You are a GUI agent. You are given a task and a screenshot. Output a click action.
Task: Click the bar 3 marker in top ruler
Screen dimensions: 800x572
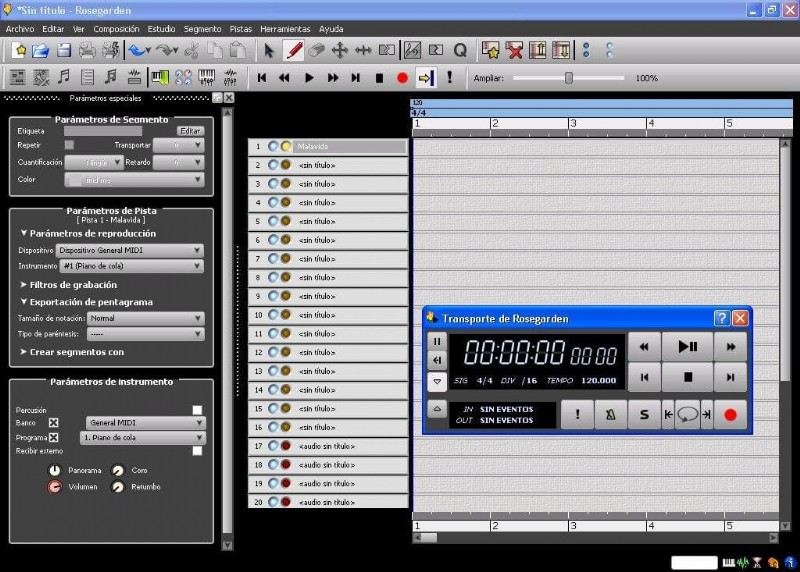click(573, 123)
